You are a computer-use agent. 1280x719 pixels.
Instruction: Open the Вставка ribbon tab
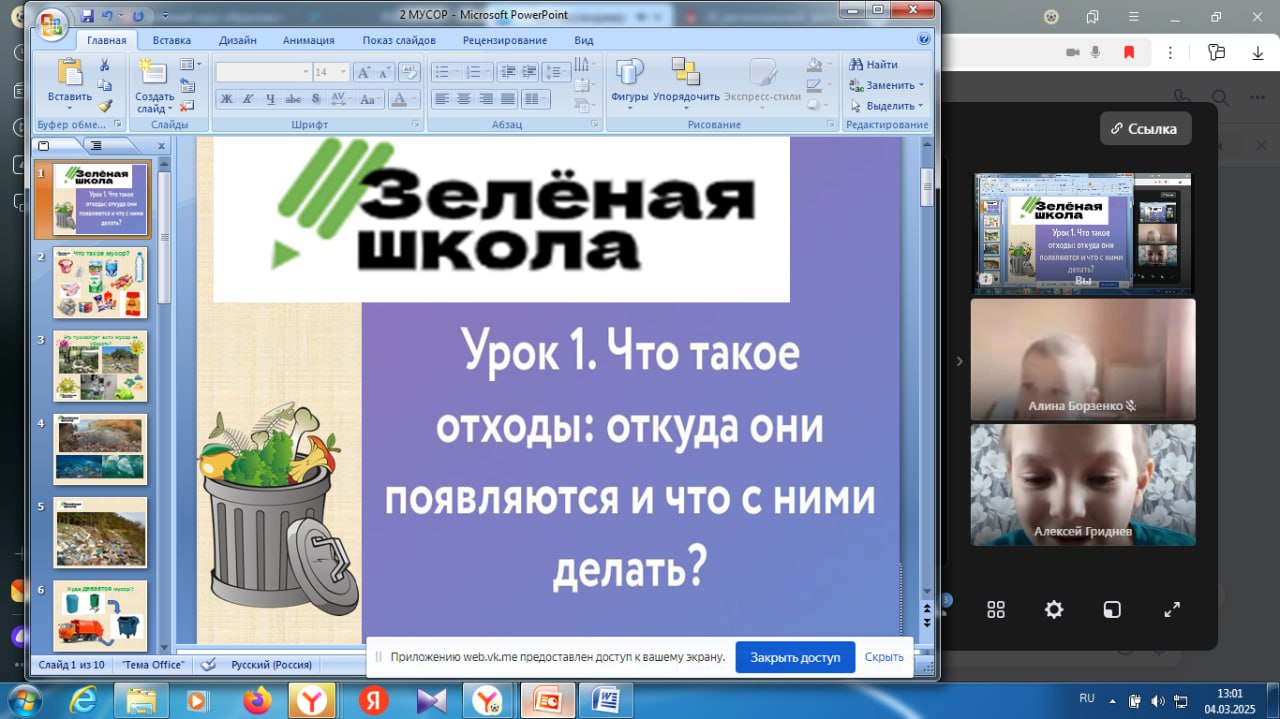tap(172, 40)
